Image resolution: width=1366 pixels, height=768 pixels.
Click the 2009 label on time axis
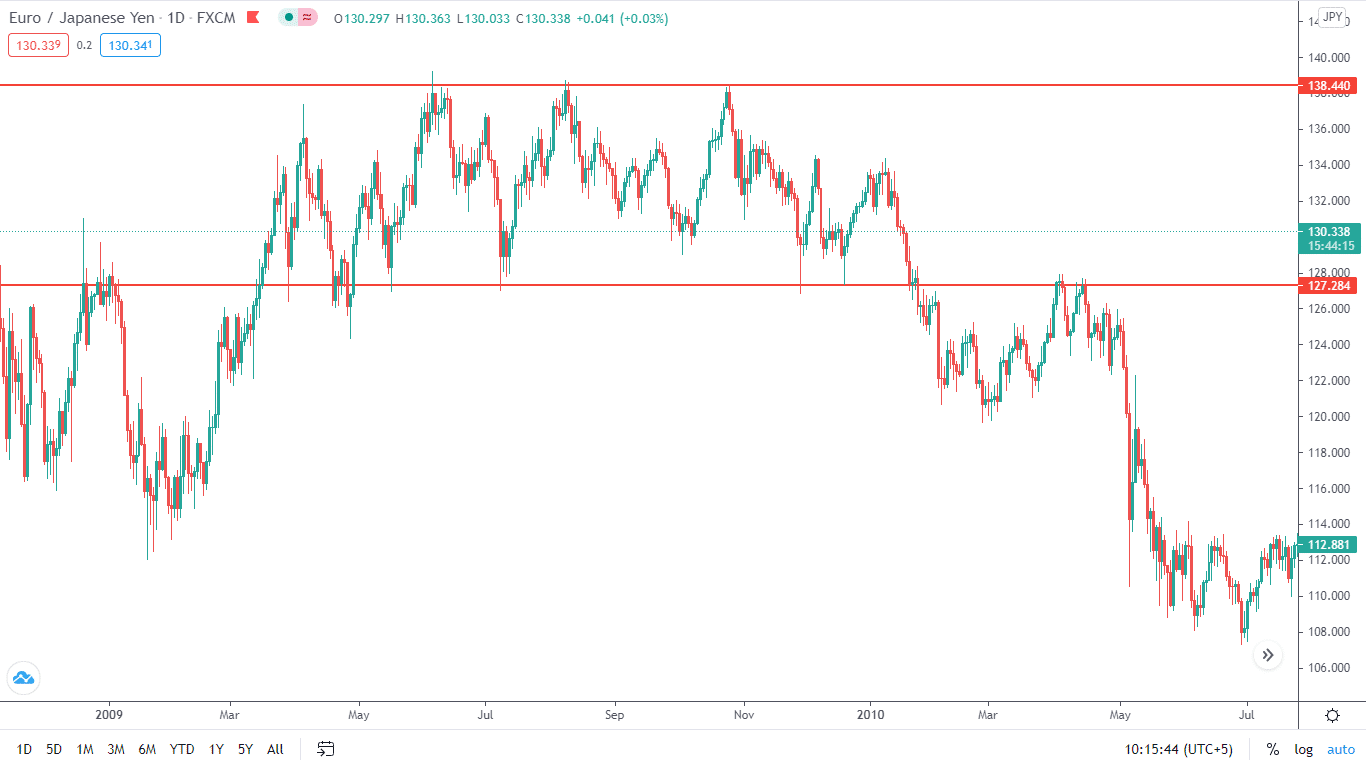point(108,715)
